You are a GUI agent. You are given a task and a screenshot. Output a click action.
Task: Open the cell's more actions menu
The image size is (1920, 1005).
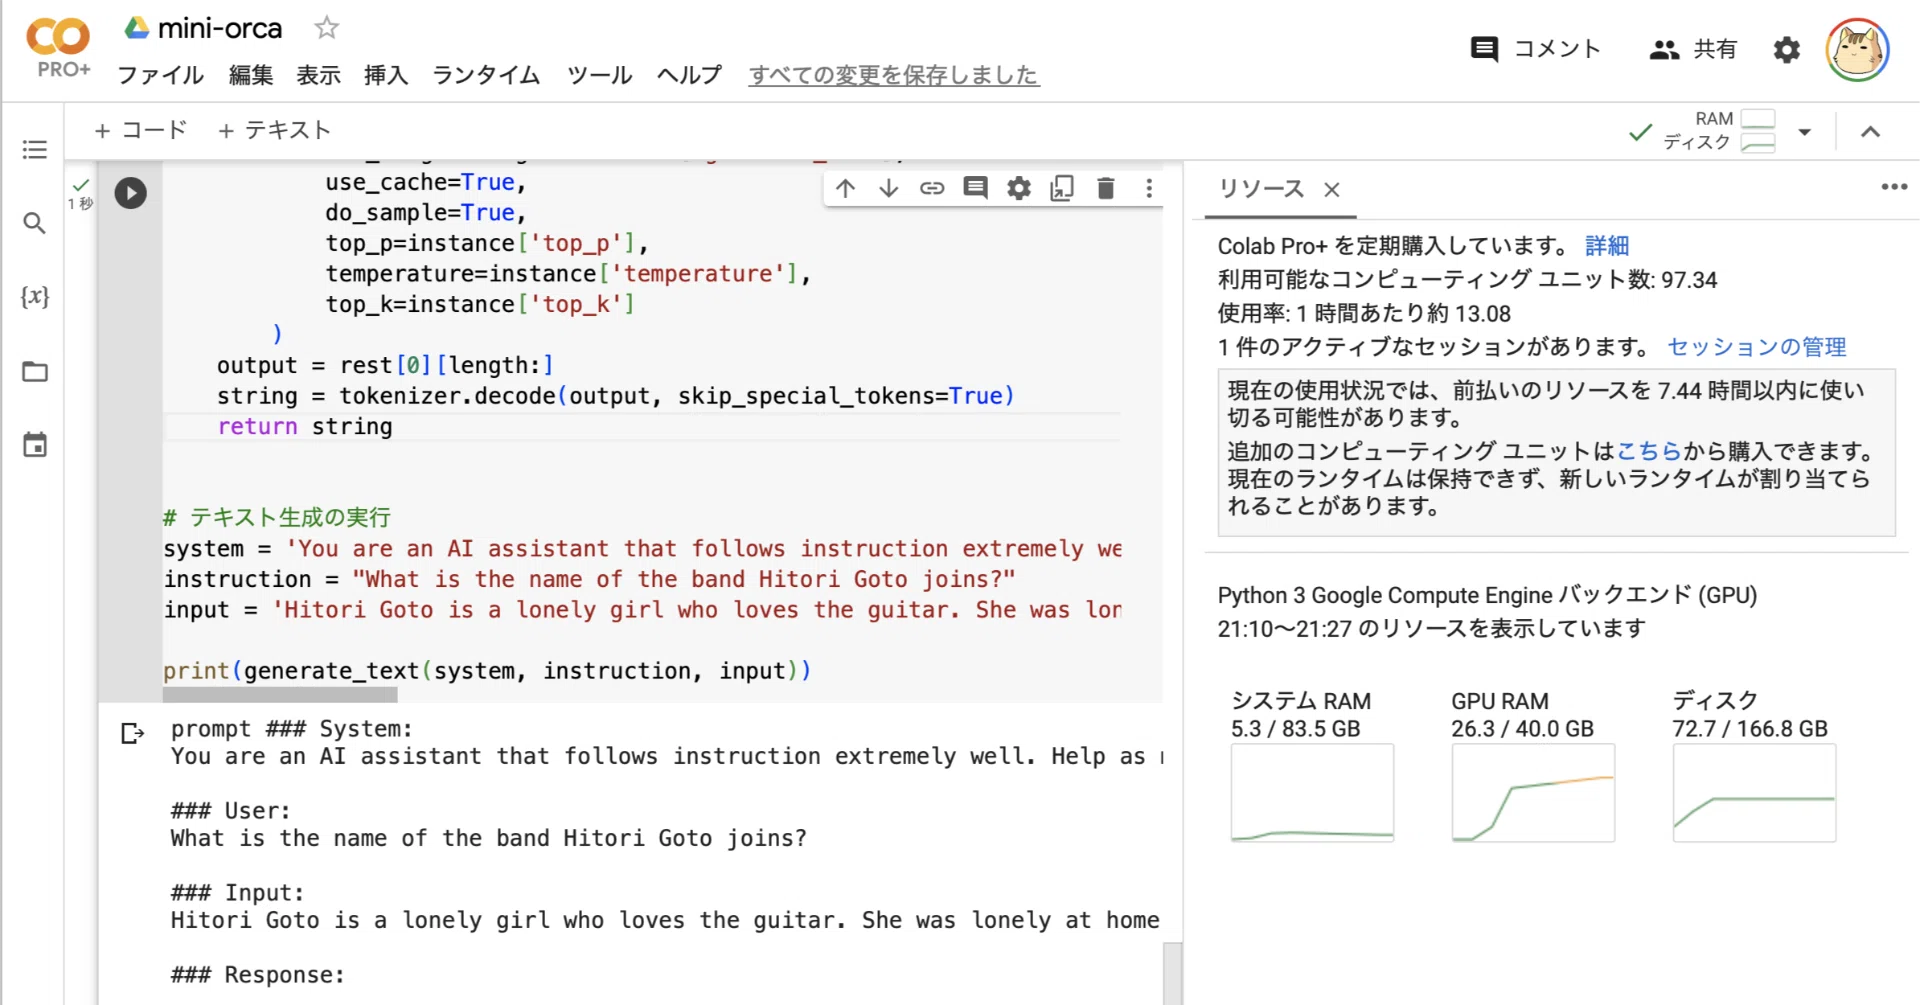[x=1149, y=188]
